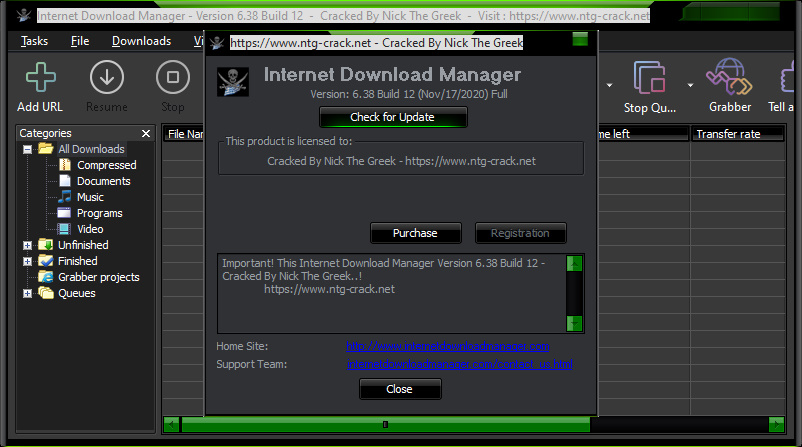Screen dimensions: 802x447
Task: Click the Add URL toolbar icon
Action: pos(40,78)
